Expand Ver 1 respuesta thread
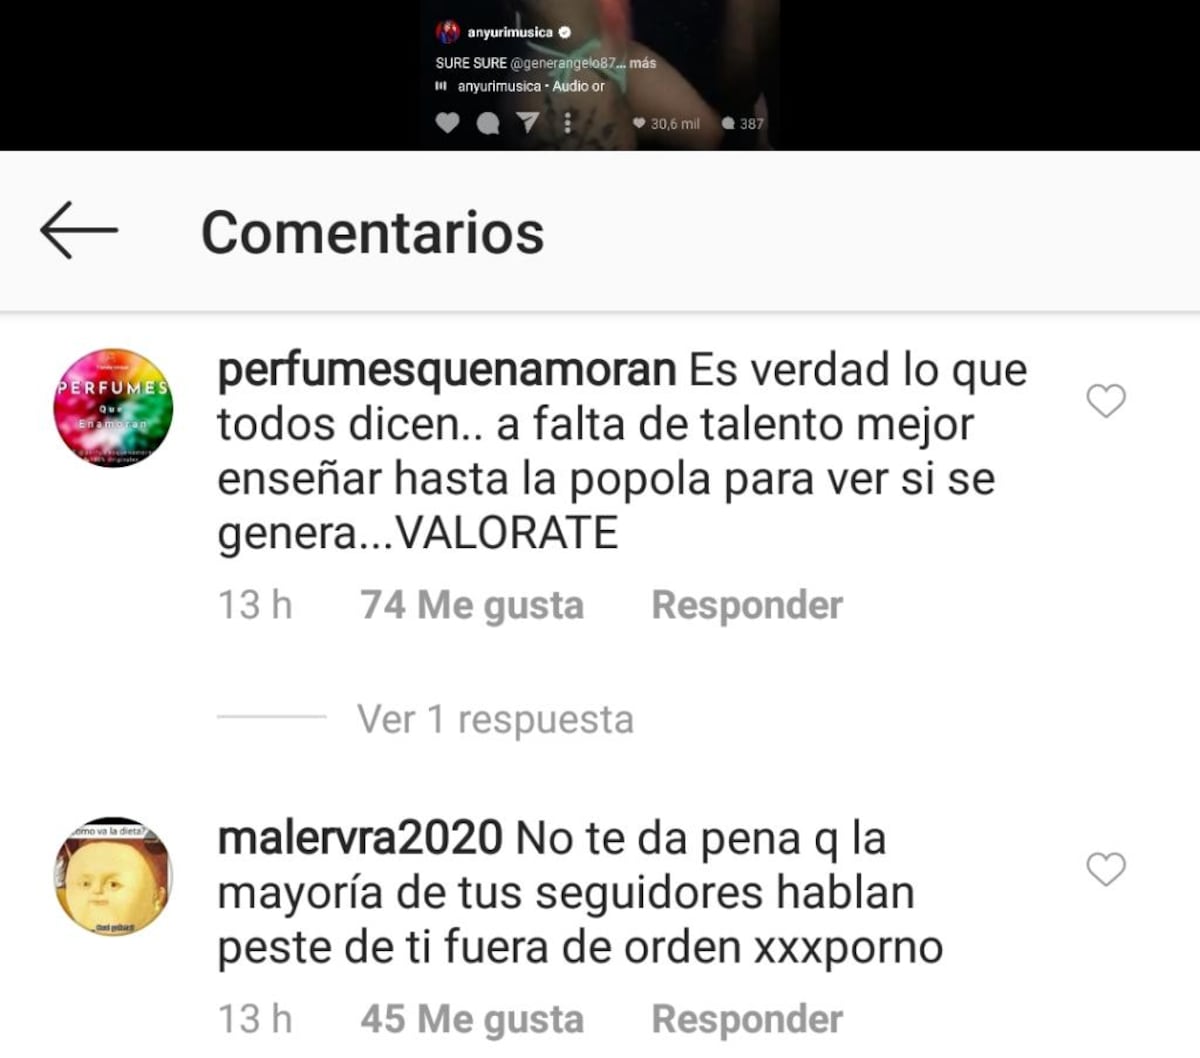1200x1058 pixels. [495, 719]
